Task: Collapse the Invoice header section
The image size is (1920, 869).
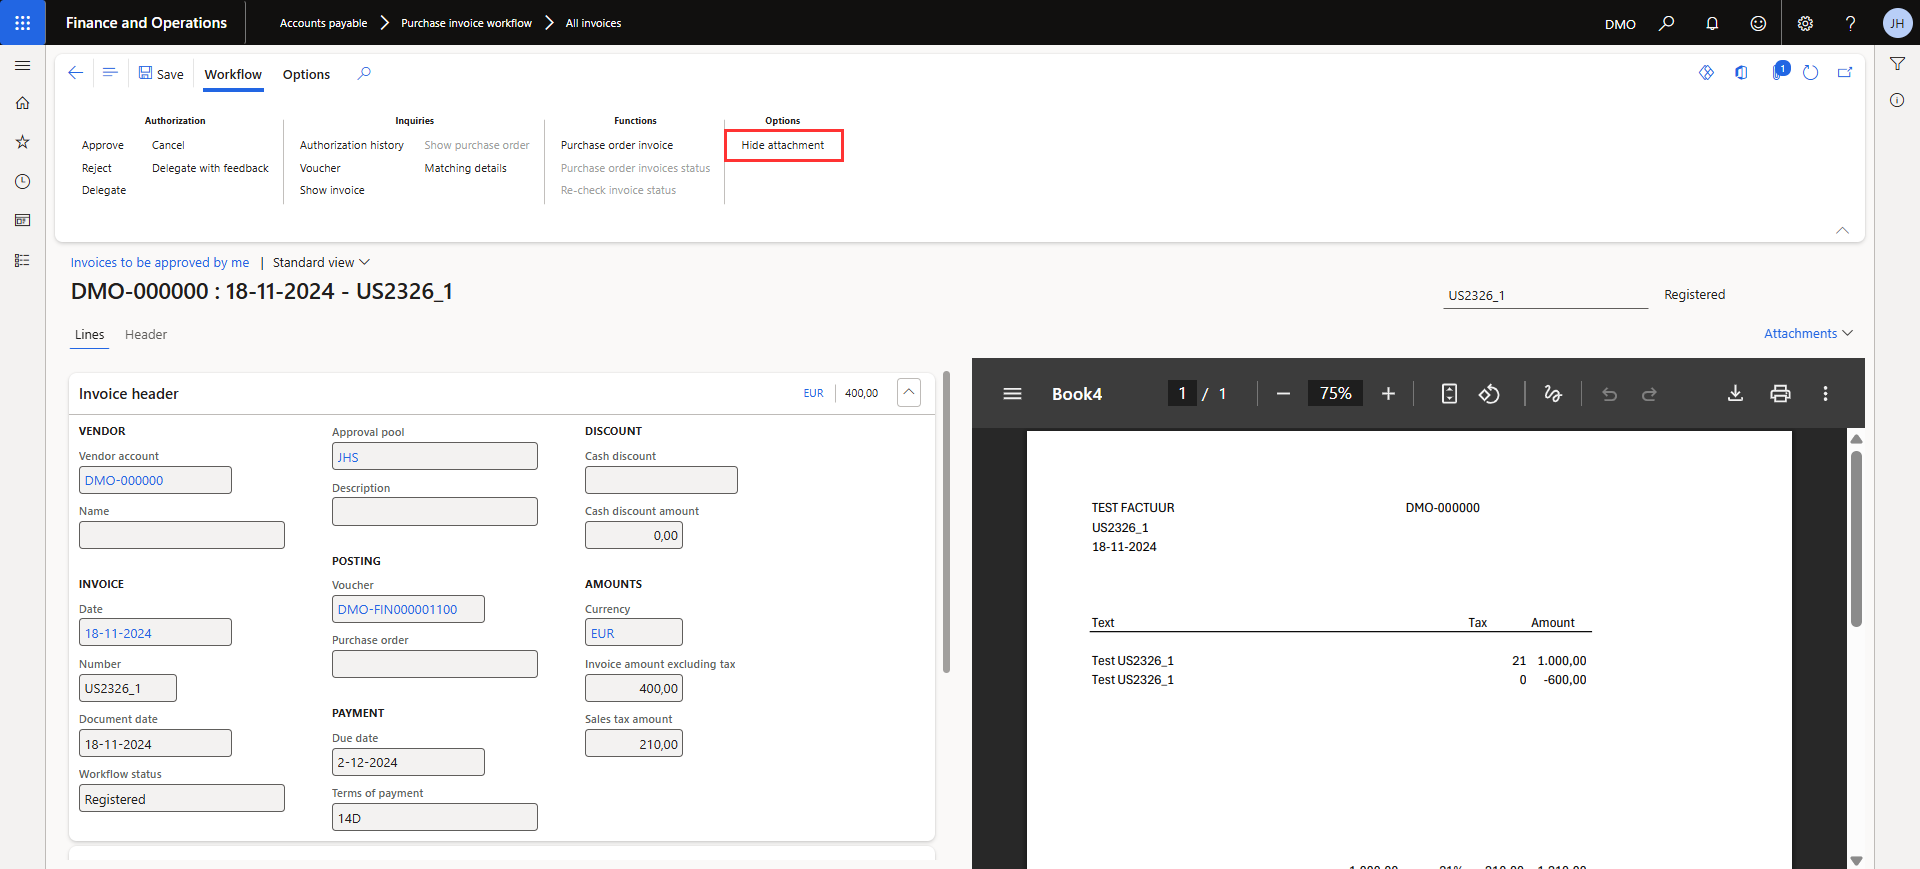Action: point(909,392)
